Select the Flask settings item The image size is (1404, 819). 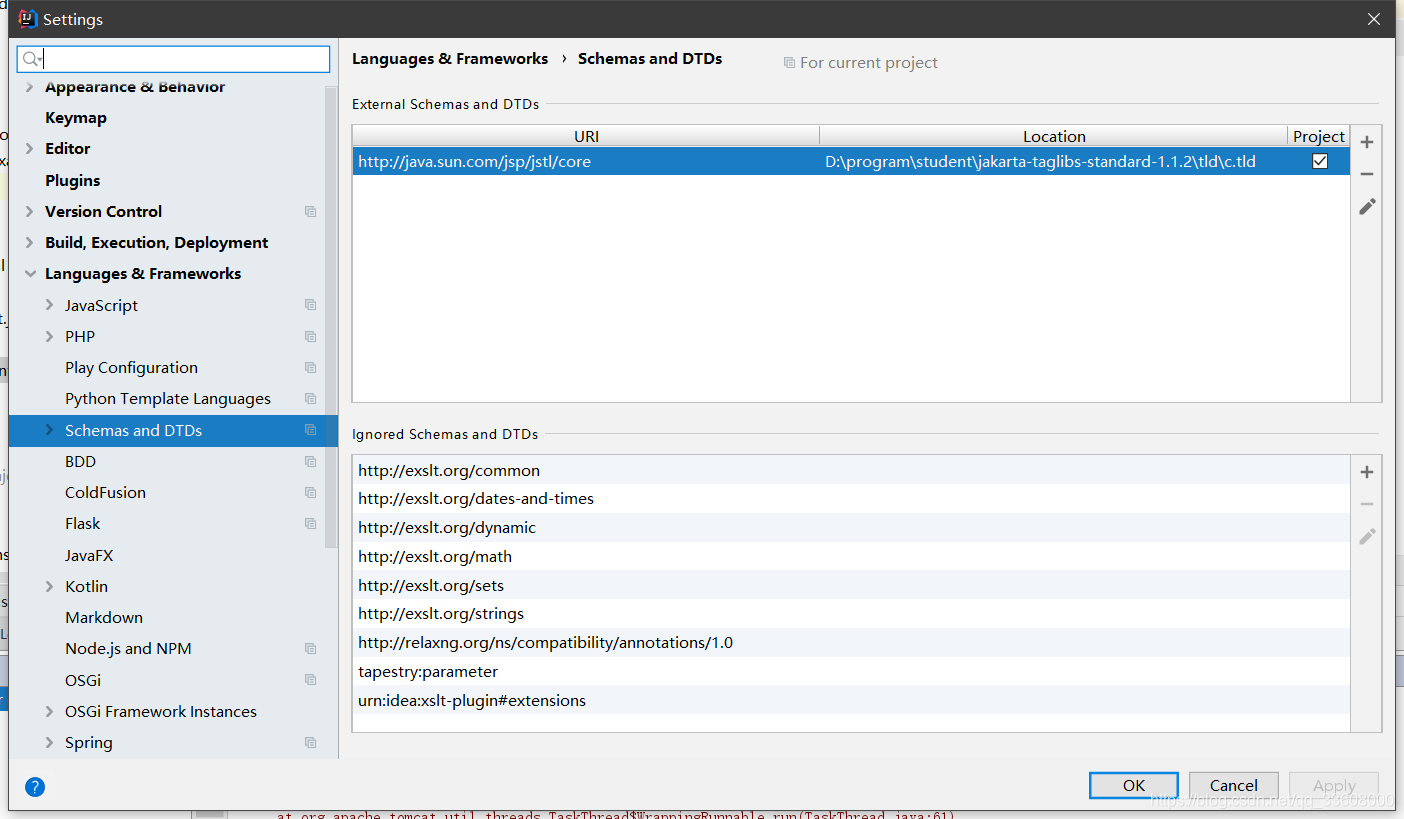point(83,523)
